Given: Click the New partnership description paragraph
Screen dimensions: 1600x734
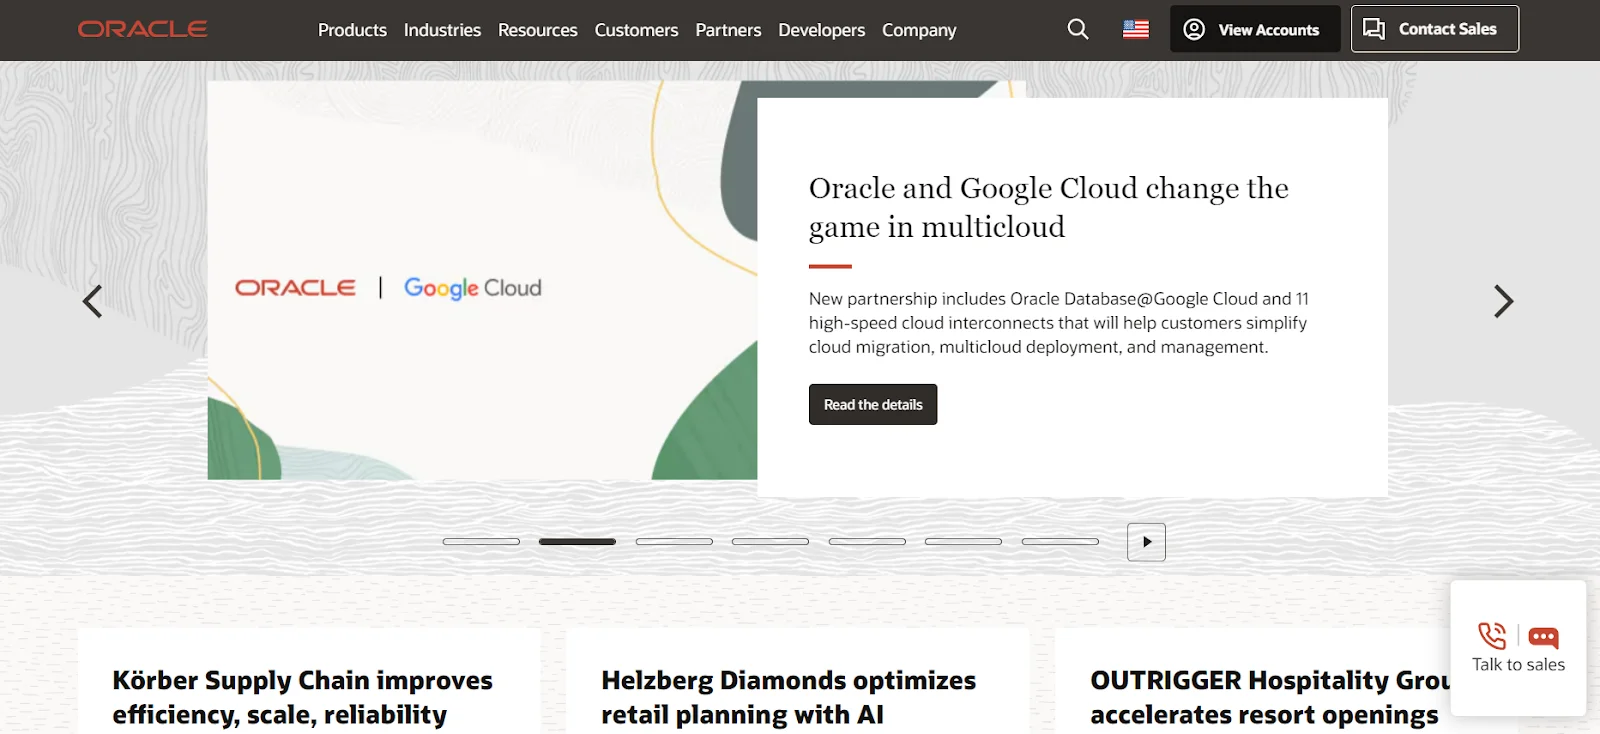Looking at the screenshot, I should coord(1059,323).
